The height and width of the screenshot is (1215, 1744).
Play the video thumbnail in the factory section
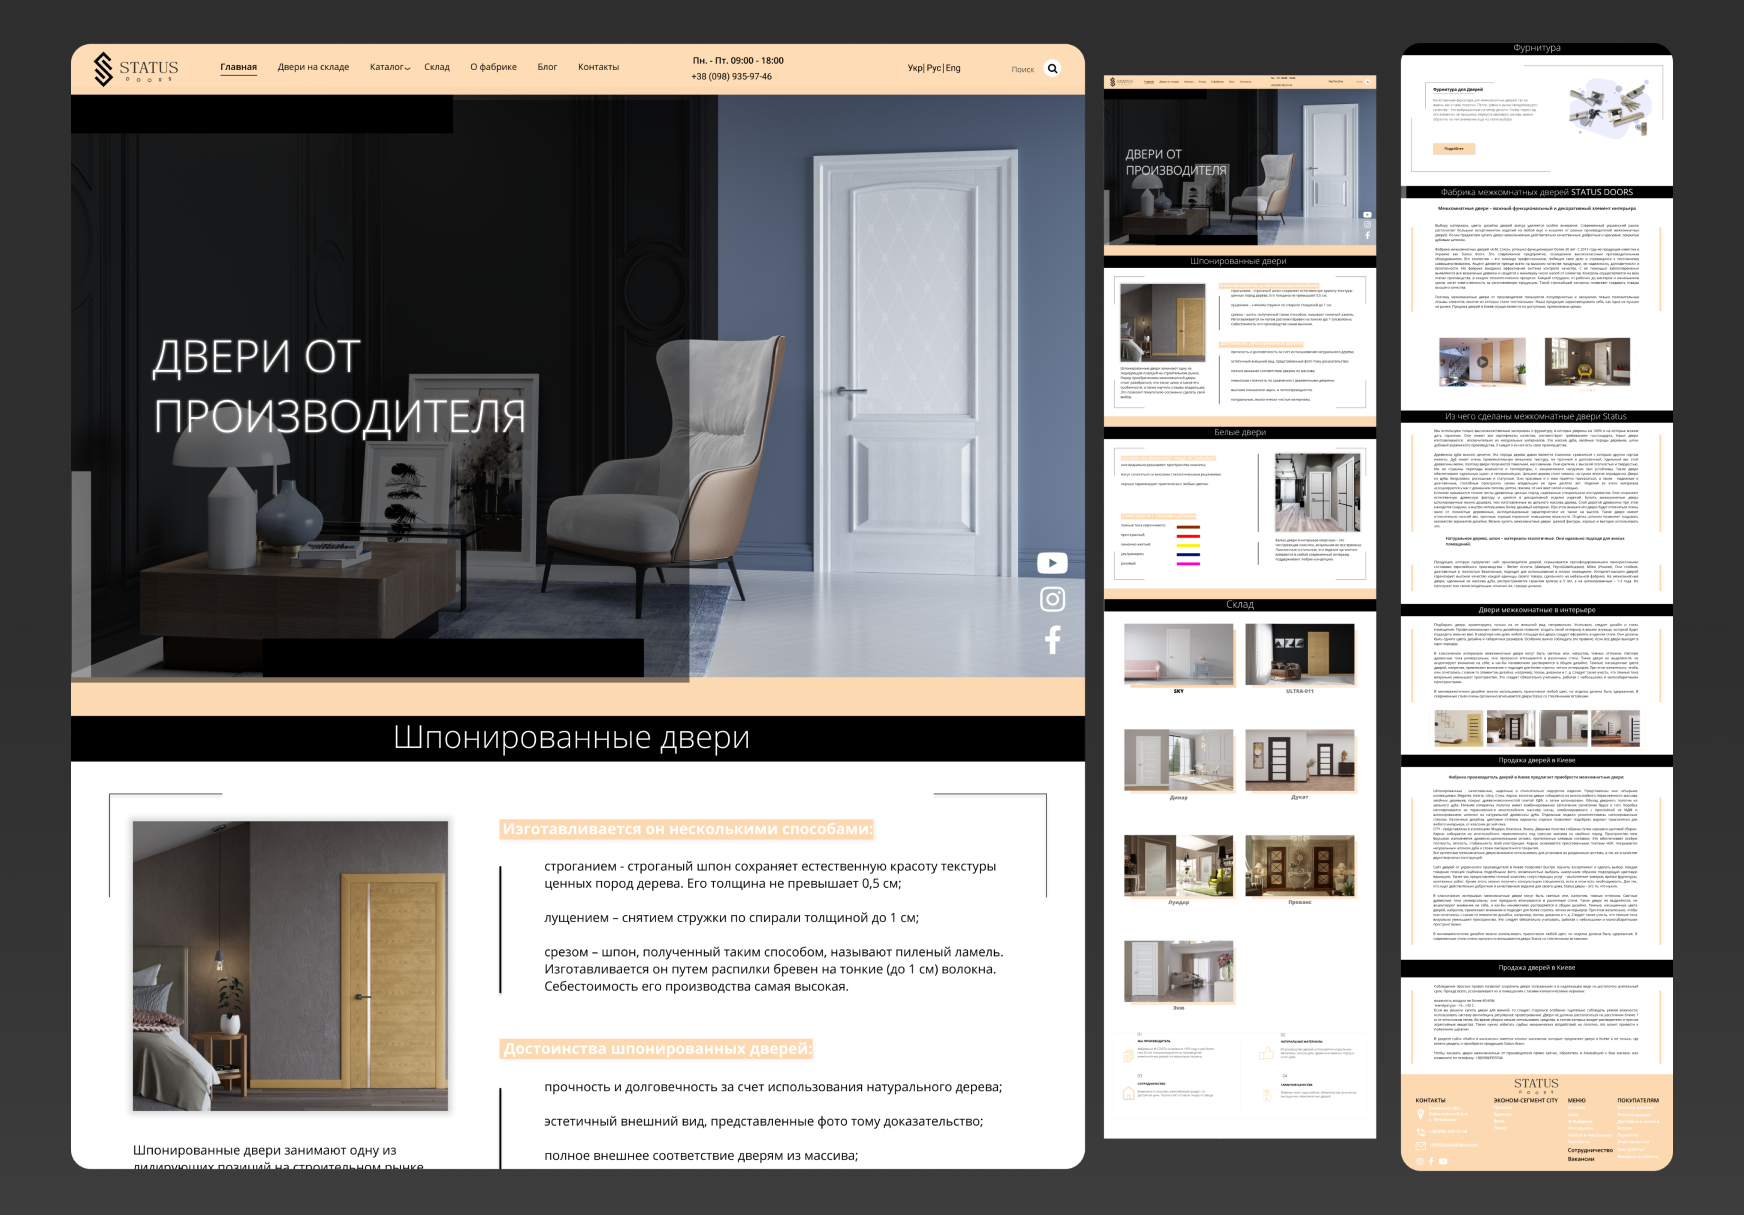pos(1483,361)
